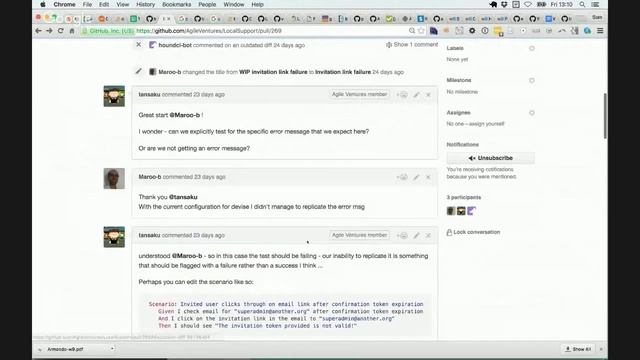Expand options arrow for Armondo-w9.pdf download

(112, 349)
